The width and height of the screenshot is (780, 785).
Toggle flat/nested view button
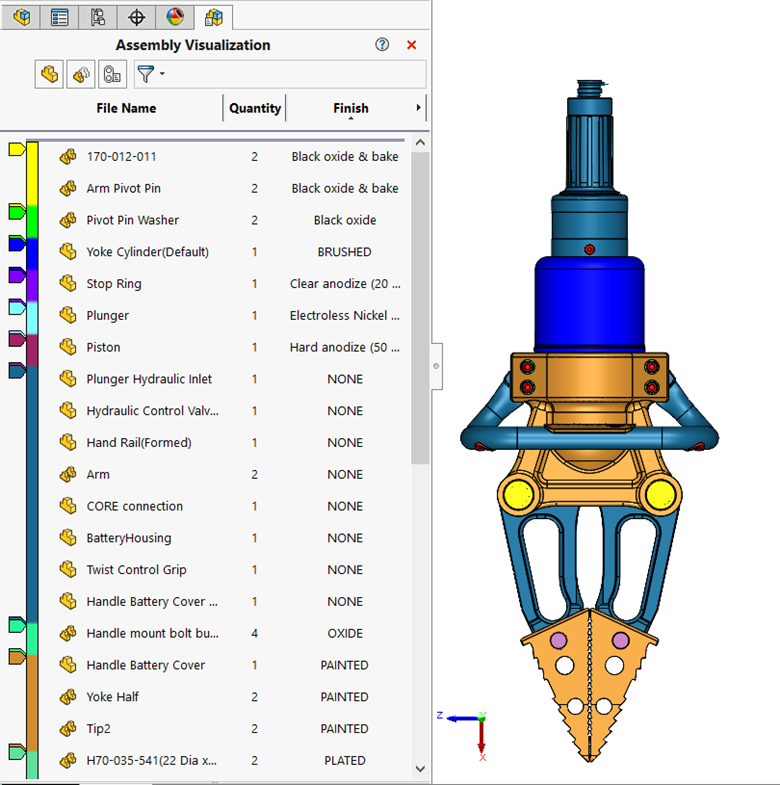coord(49,75)
